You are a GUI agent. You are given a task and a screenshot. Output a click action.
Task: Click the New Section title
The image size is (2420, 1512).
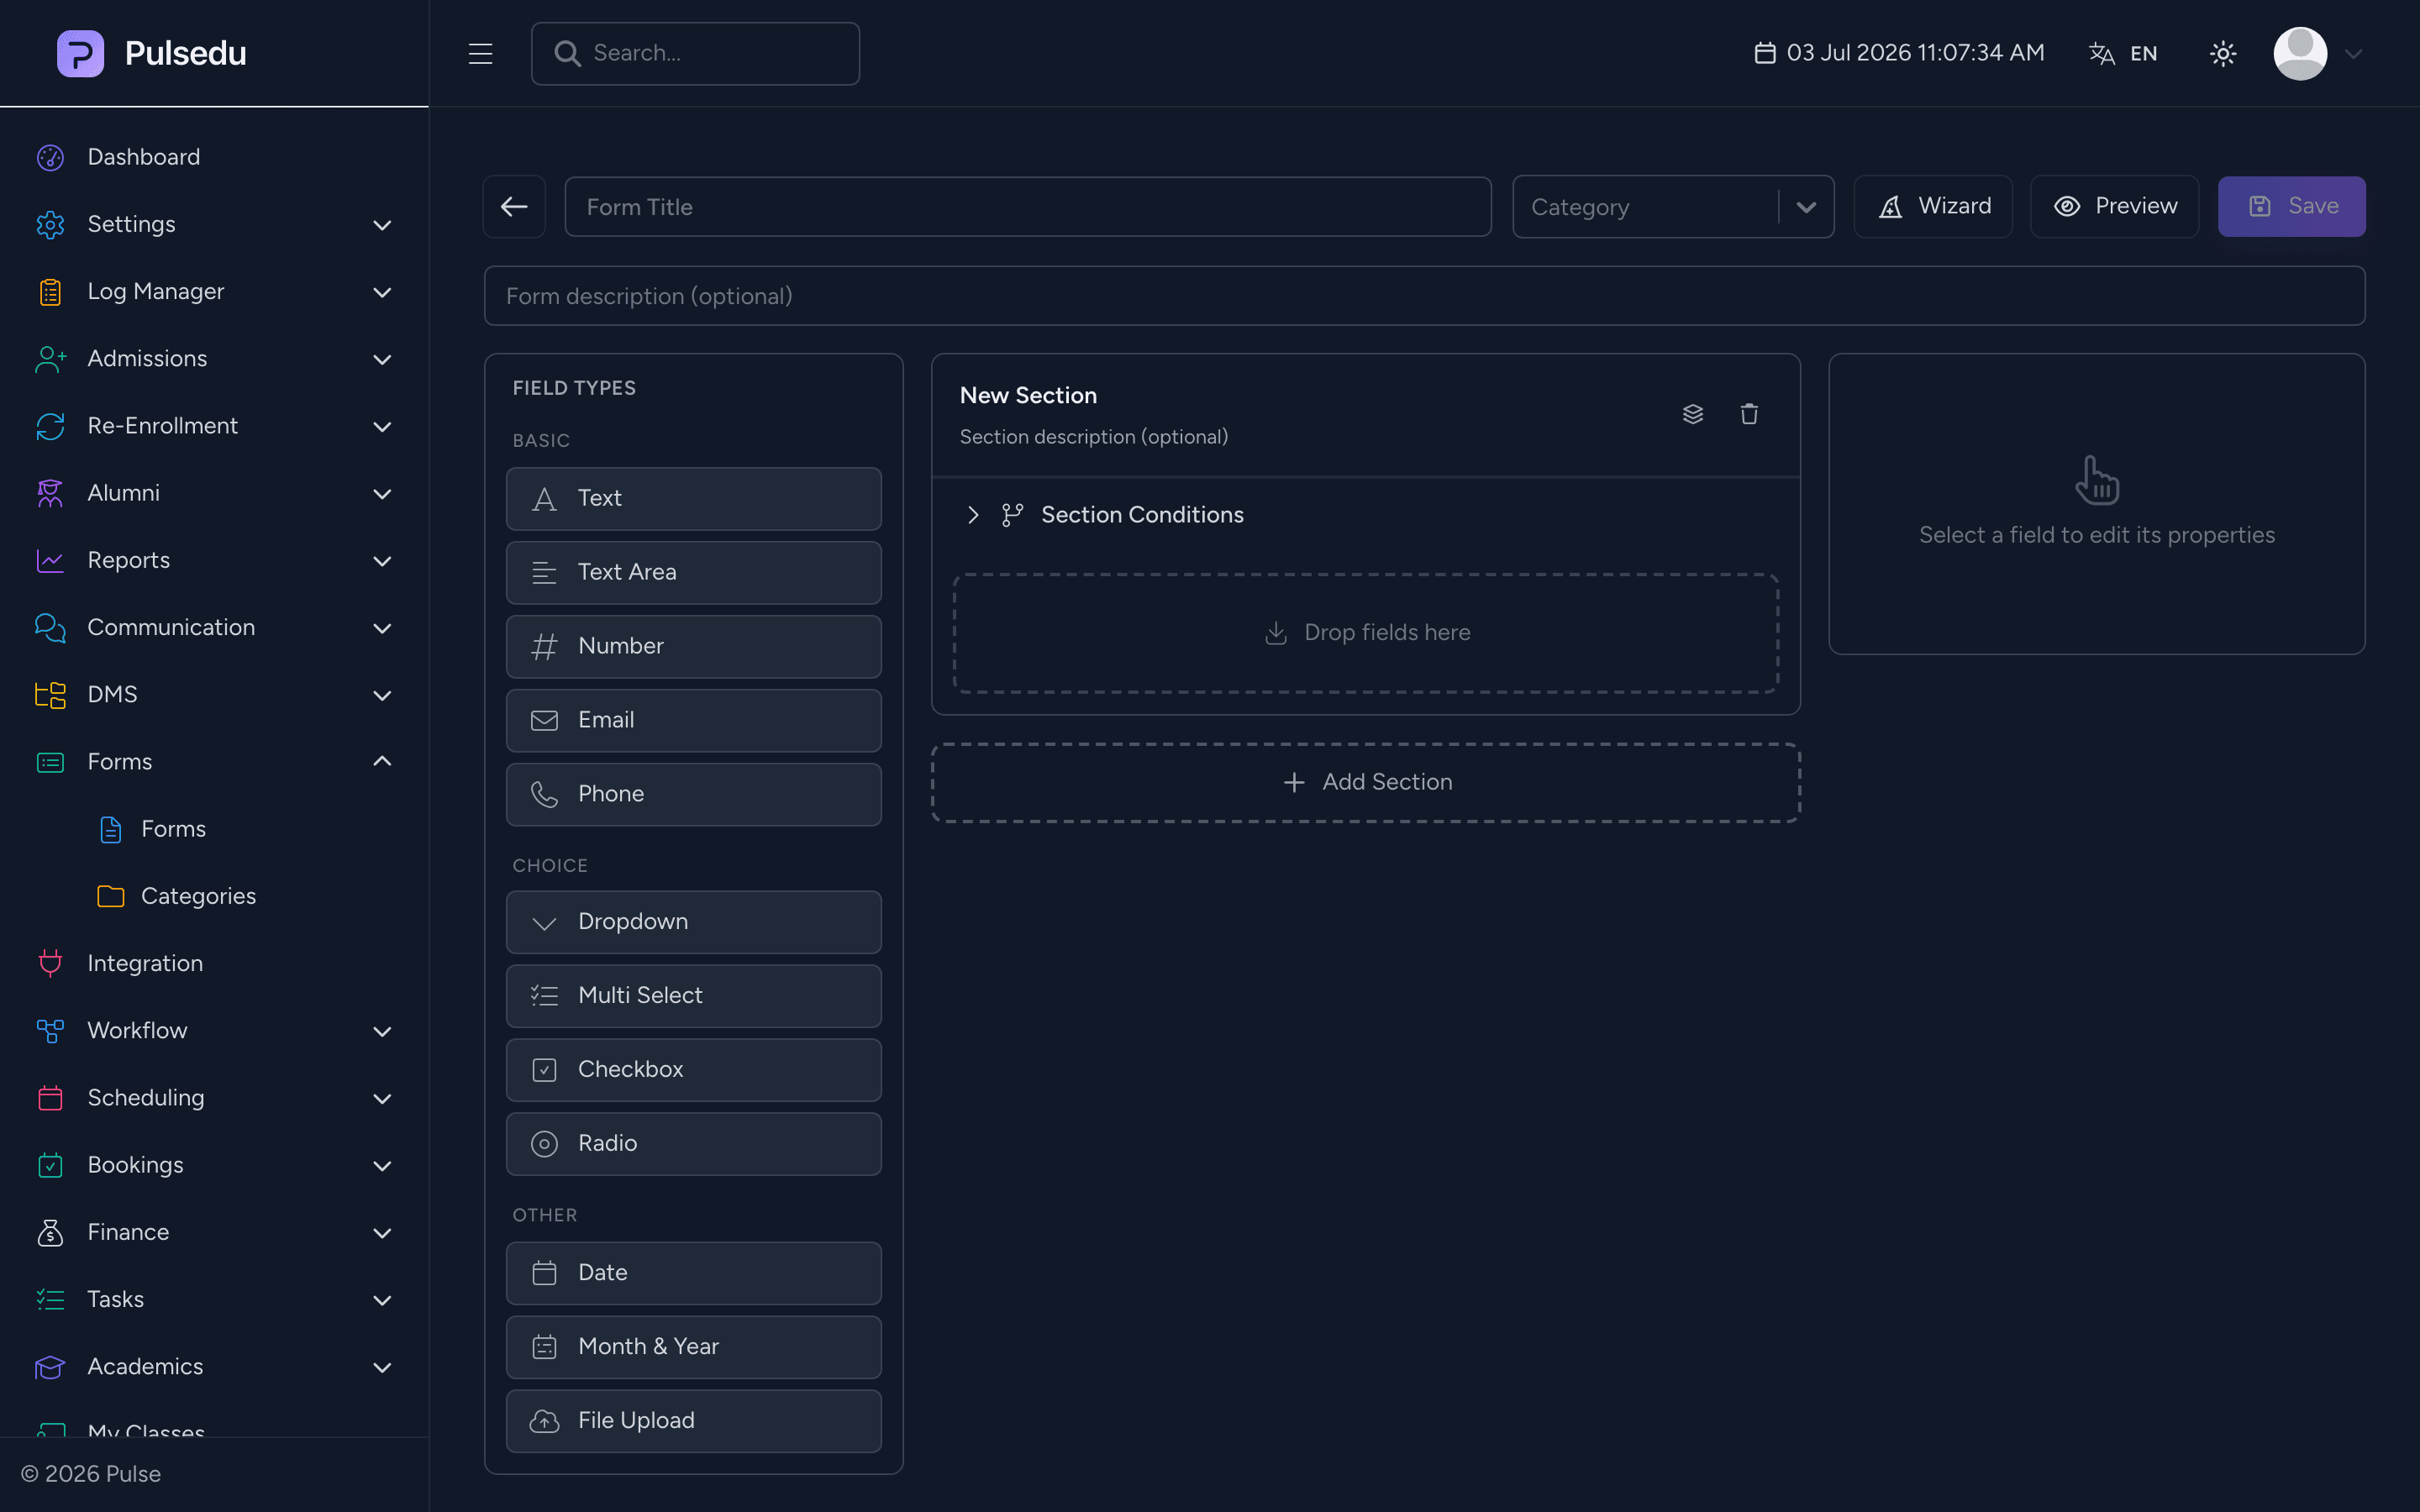tap(1028, 395)
